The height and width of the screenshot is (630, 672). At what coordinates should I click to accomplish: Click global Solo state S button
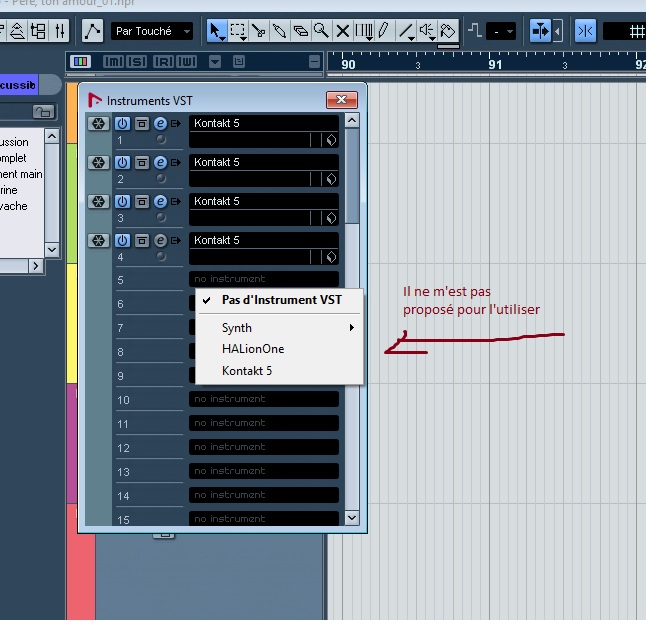tap(137, 62)
